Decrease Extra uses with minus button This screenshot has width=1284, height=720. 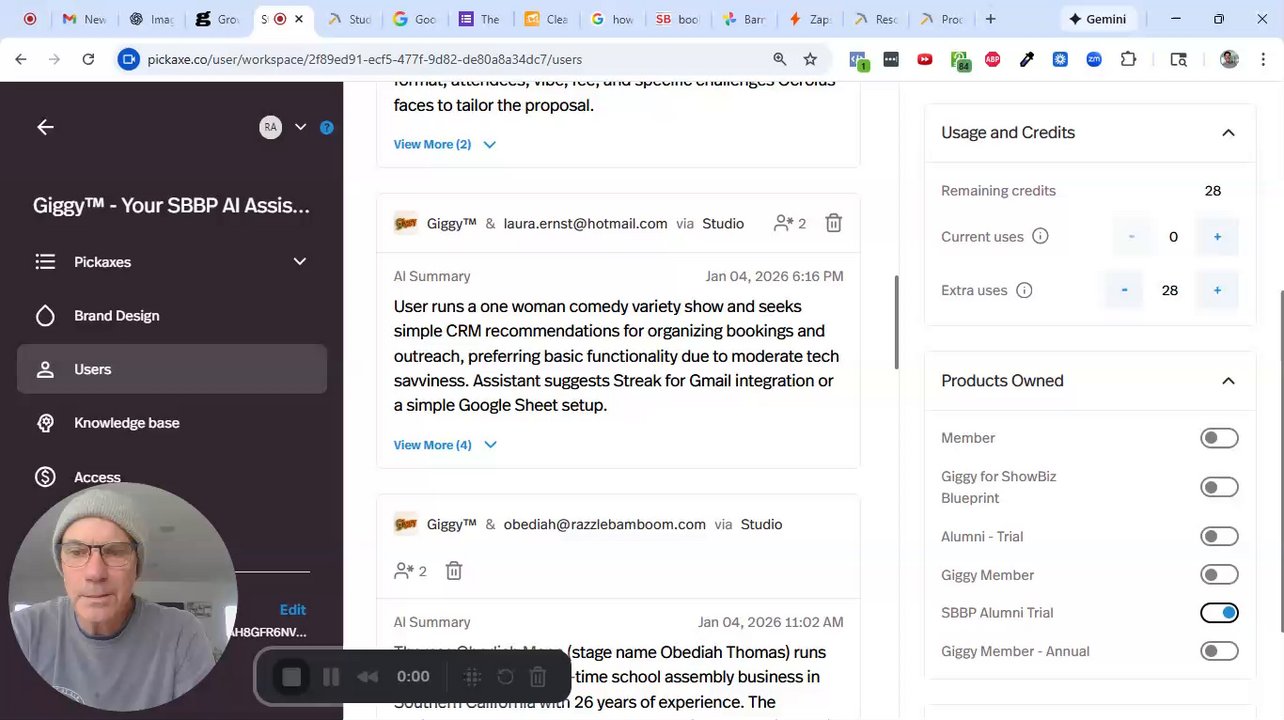1124,290
